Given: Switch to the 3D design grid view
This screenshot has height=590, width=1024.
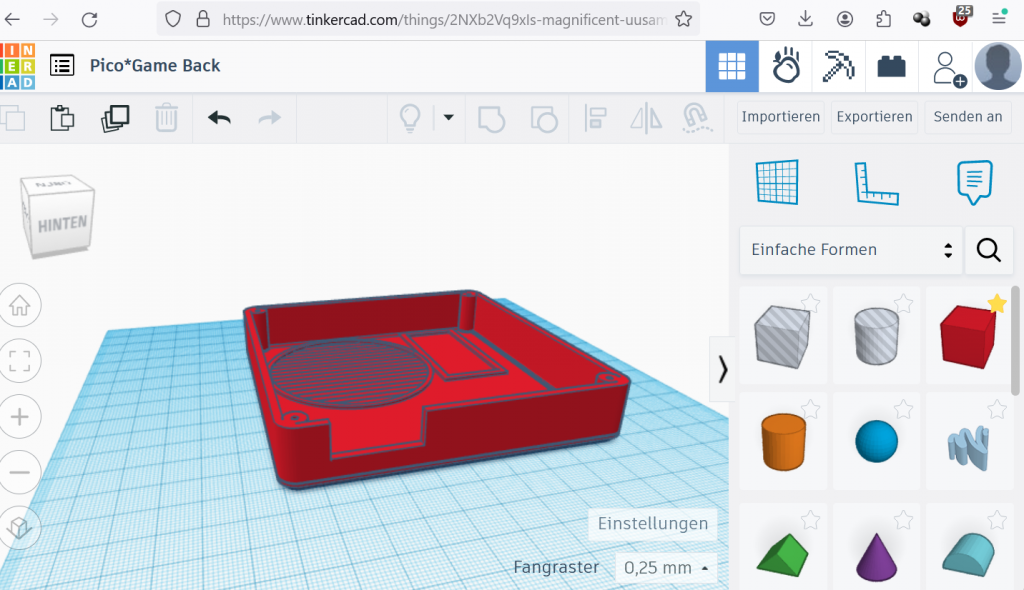Looking at the screenshot, I should point(732,66).
